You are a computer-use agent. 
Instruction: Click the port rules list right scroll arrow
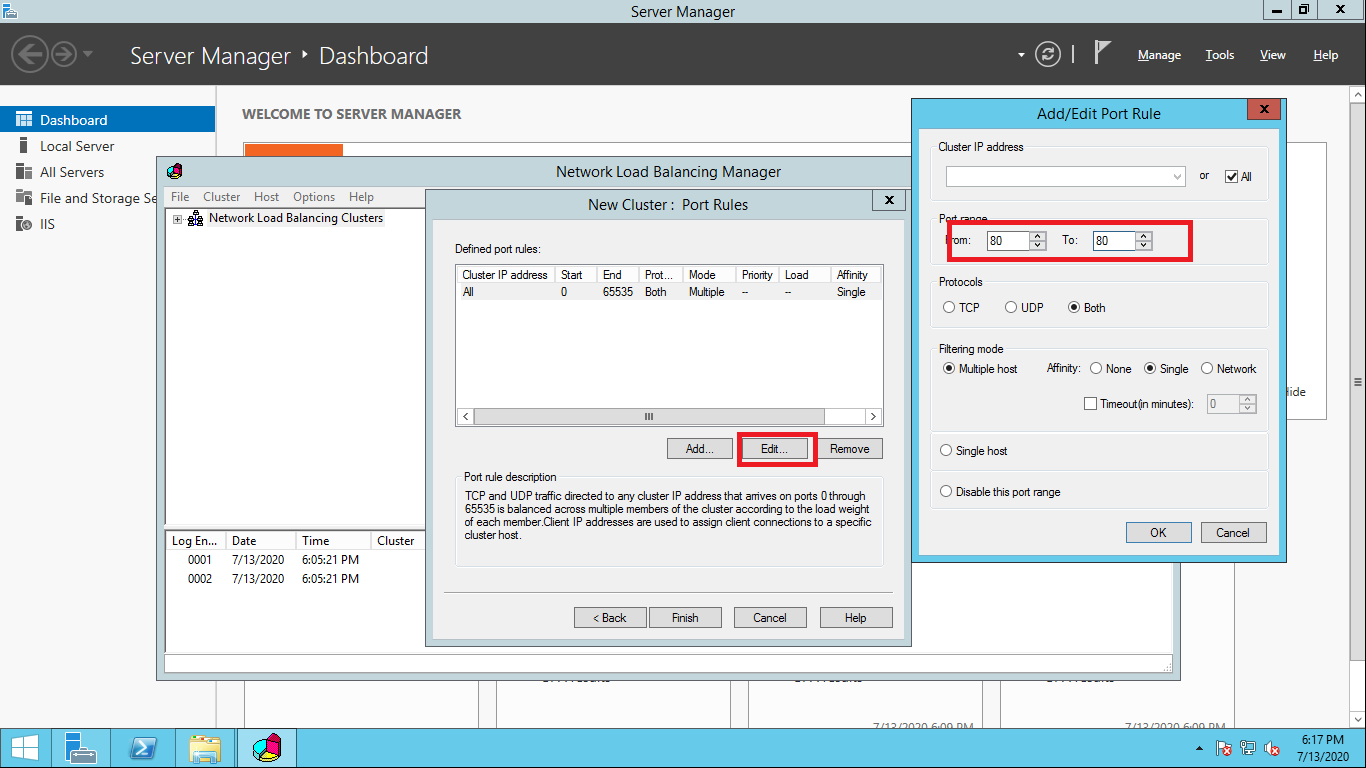(873, 416)
